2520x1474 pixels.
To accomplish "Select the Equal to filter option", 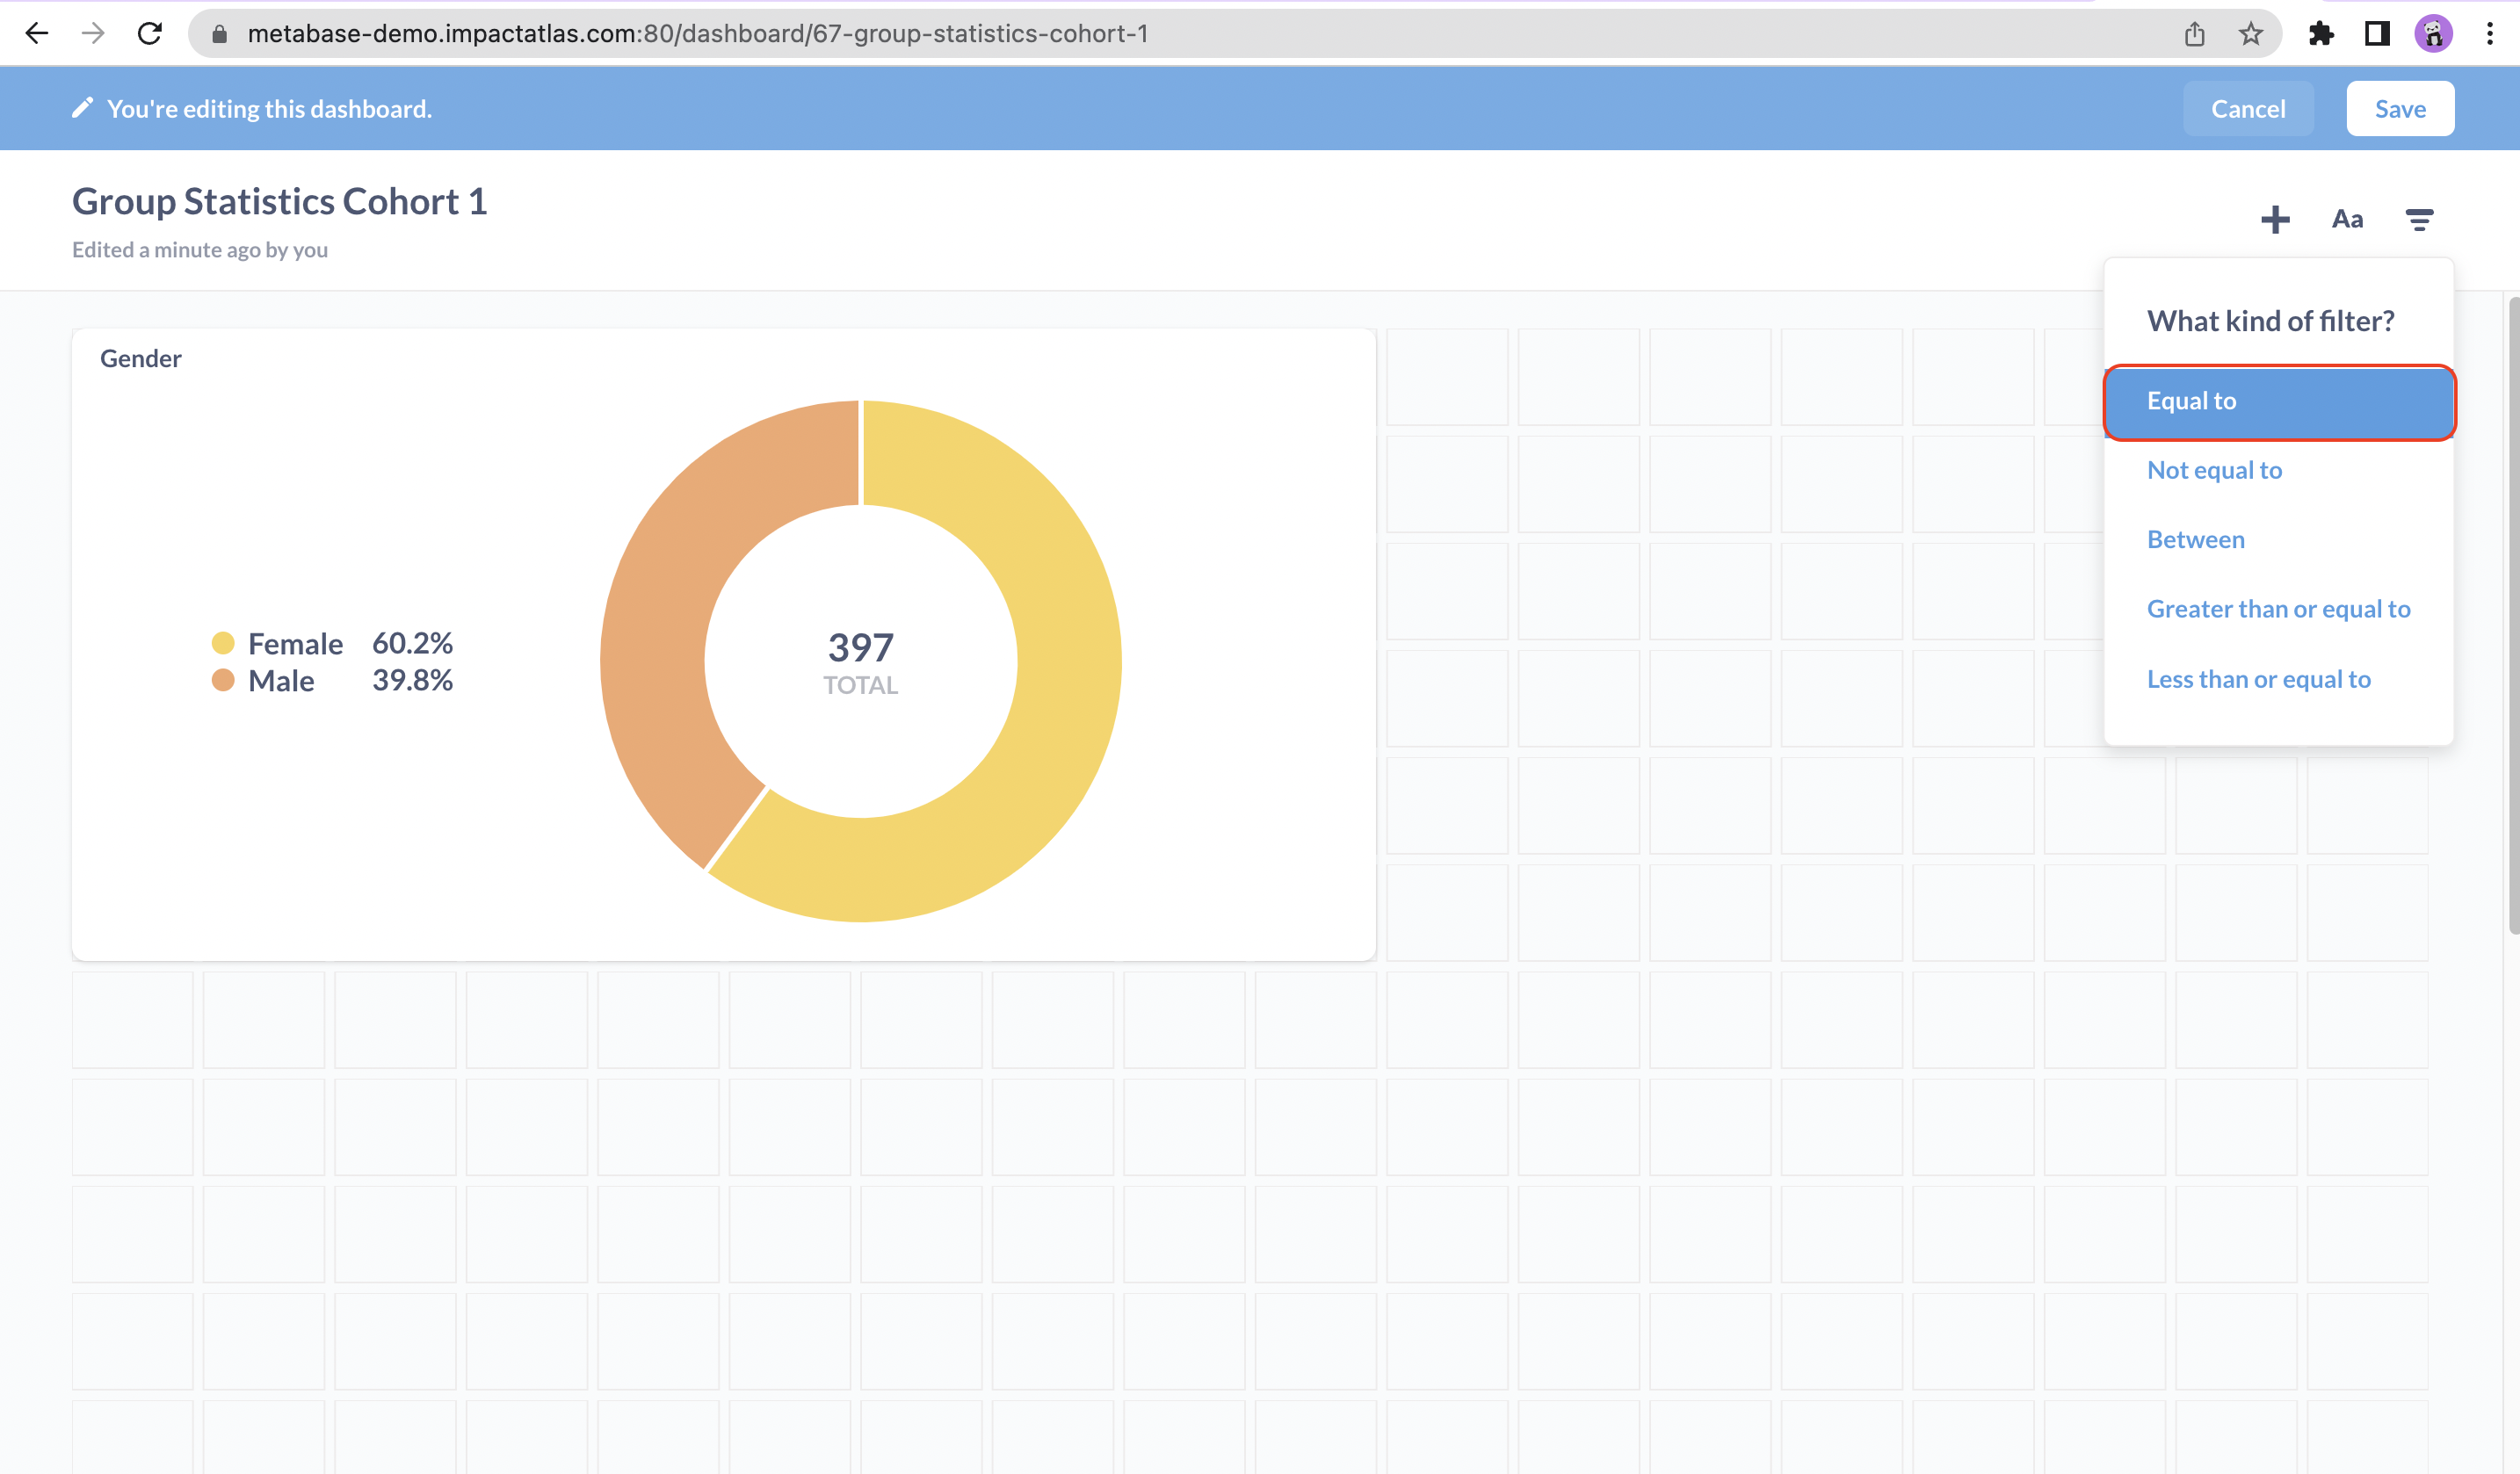I will click(x=2279, y=401).
